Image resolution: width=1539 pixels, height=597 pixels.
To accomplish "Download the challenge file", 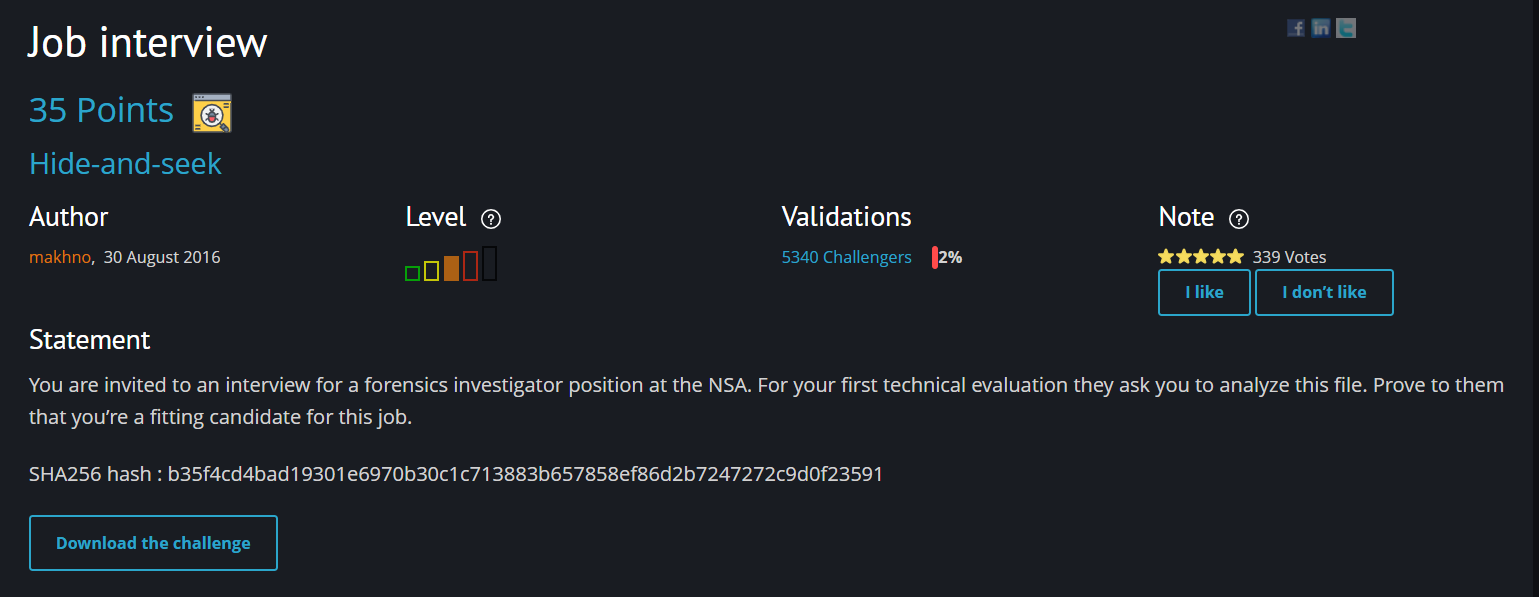I will (153, 543).
